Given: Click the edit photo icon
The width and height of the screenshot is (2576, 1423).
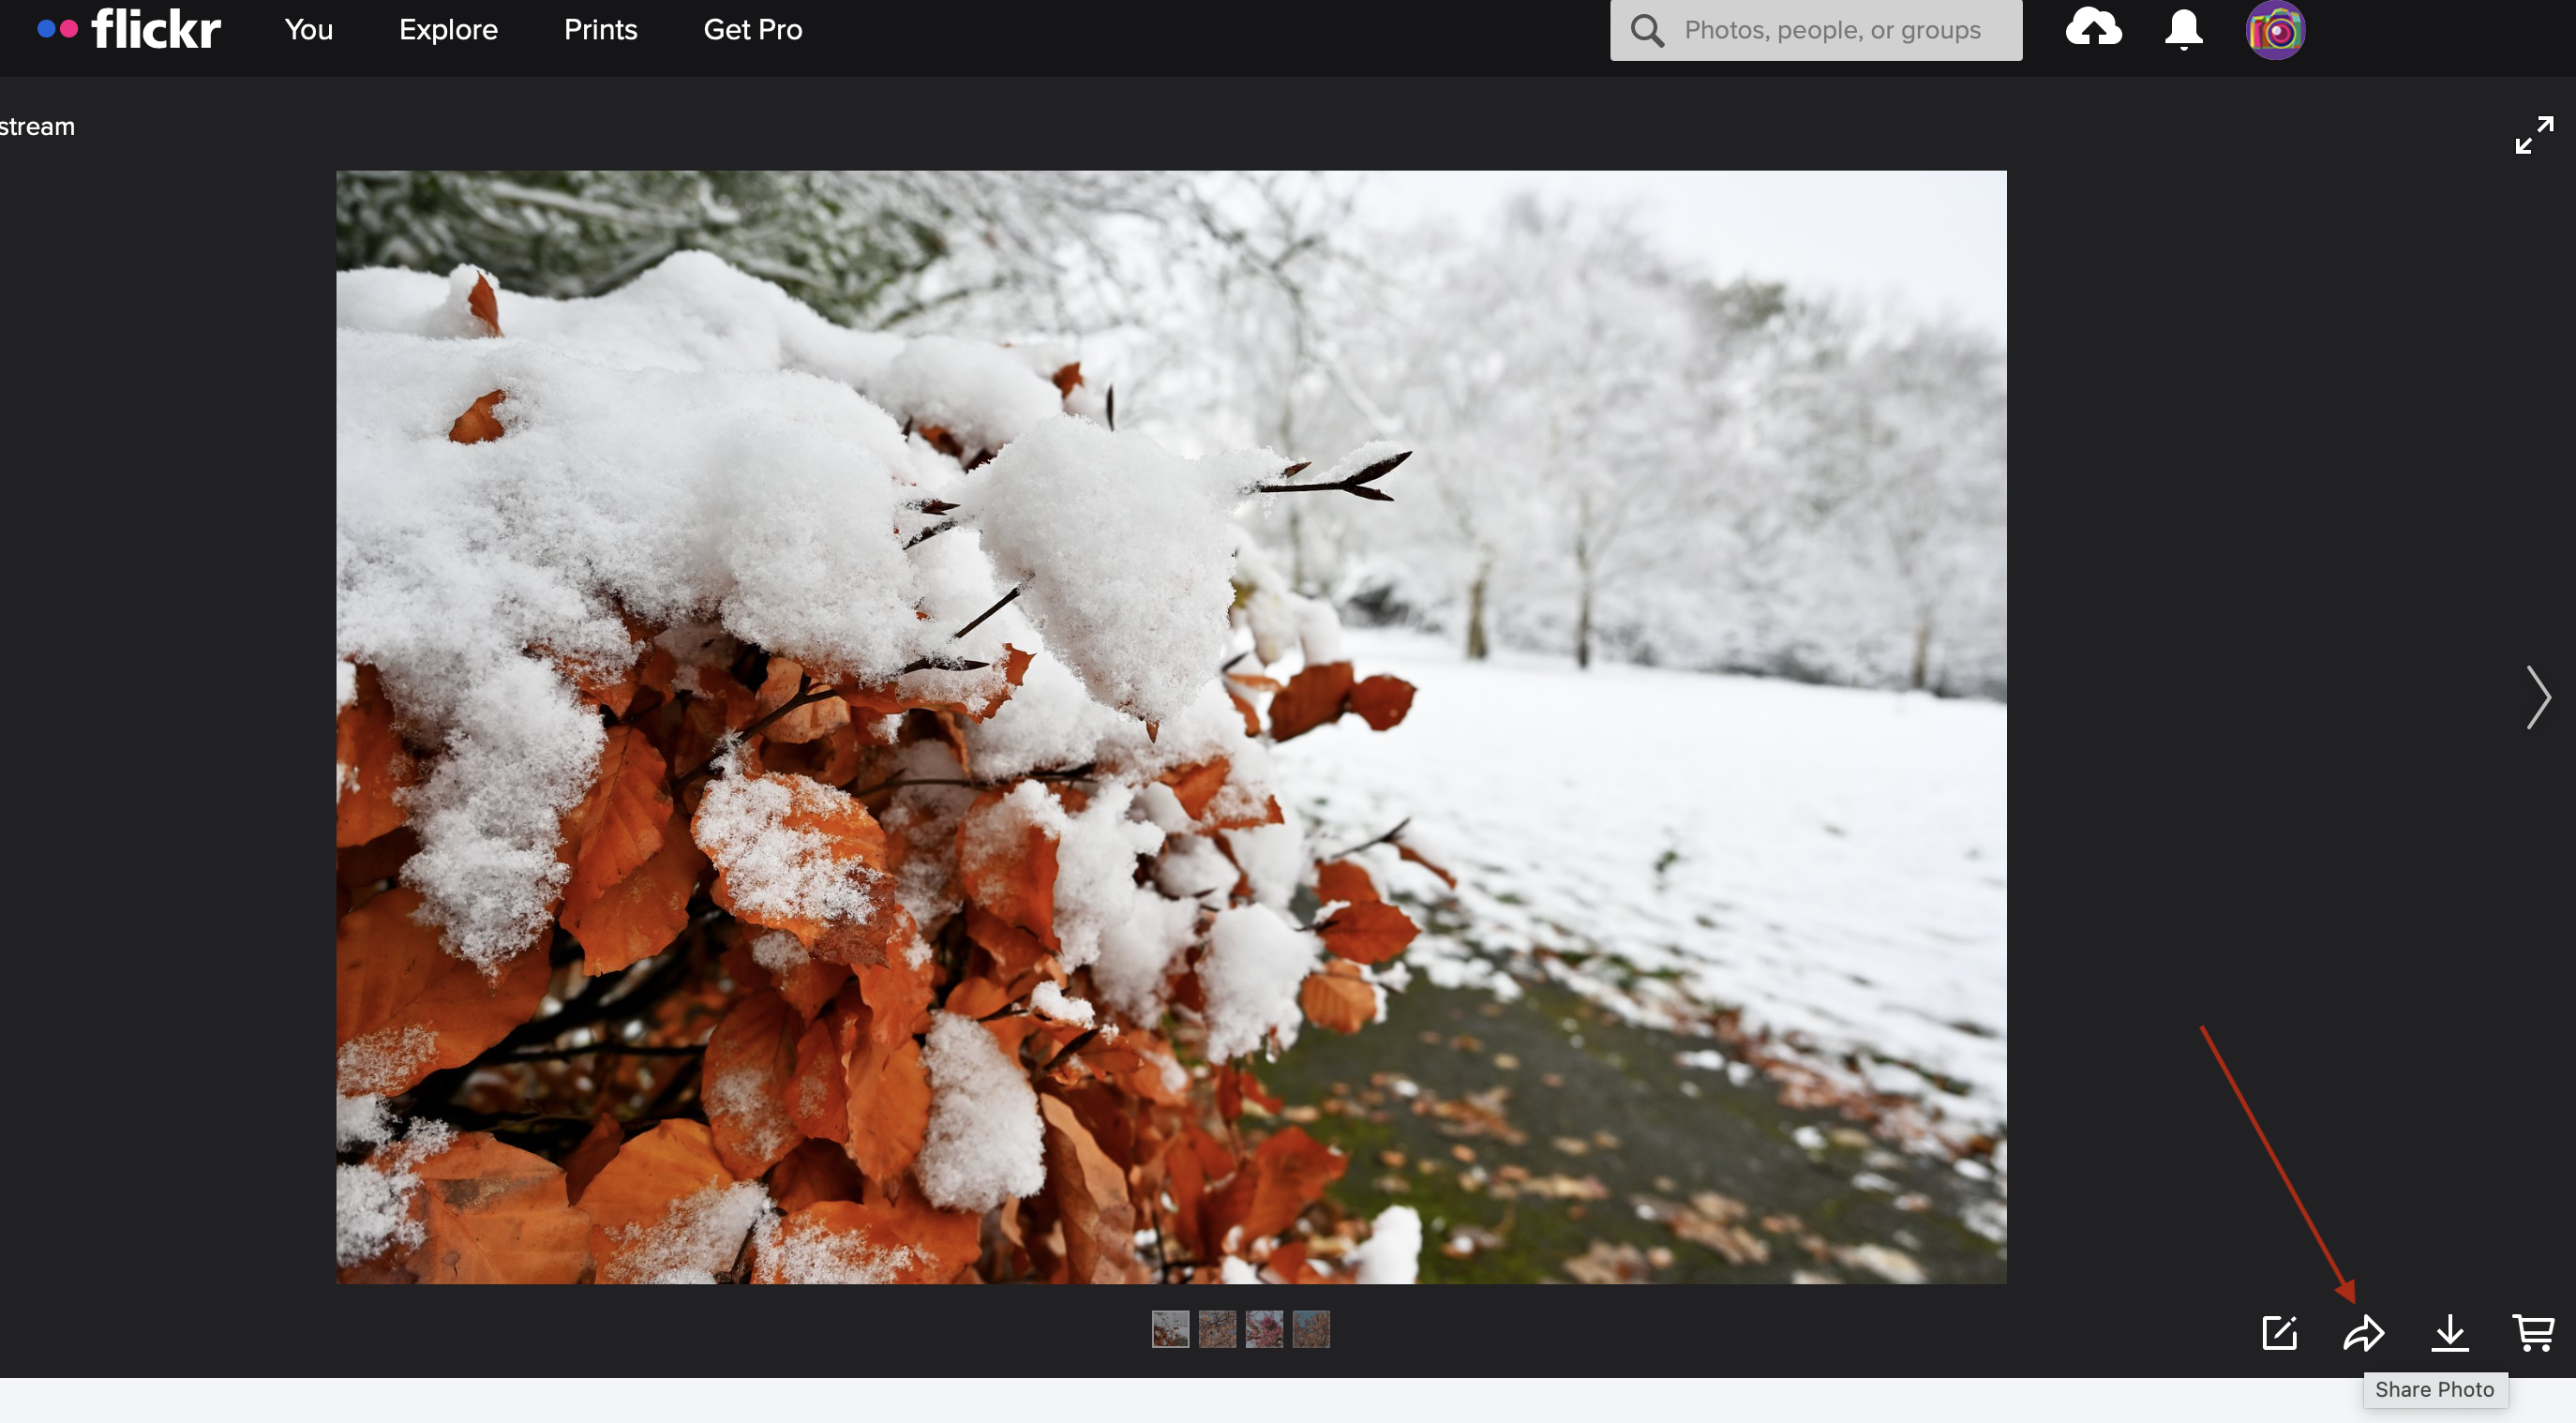Looking at the screenshot, I should click(2279, 1333).
